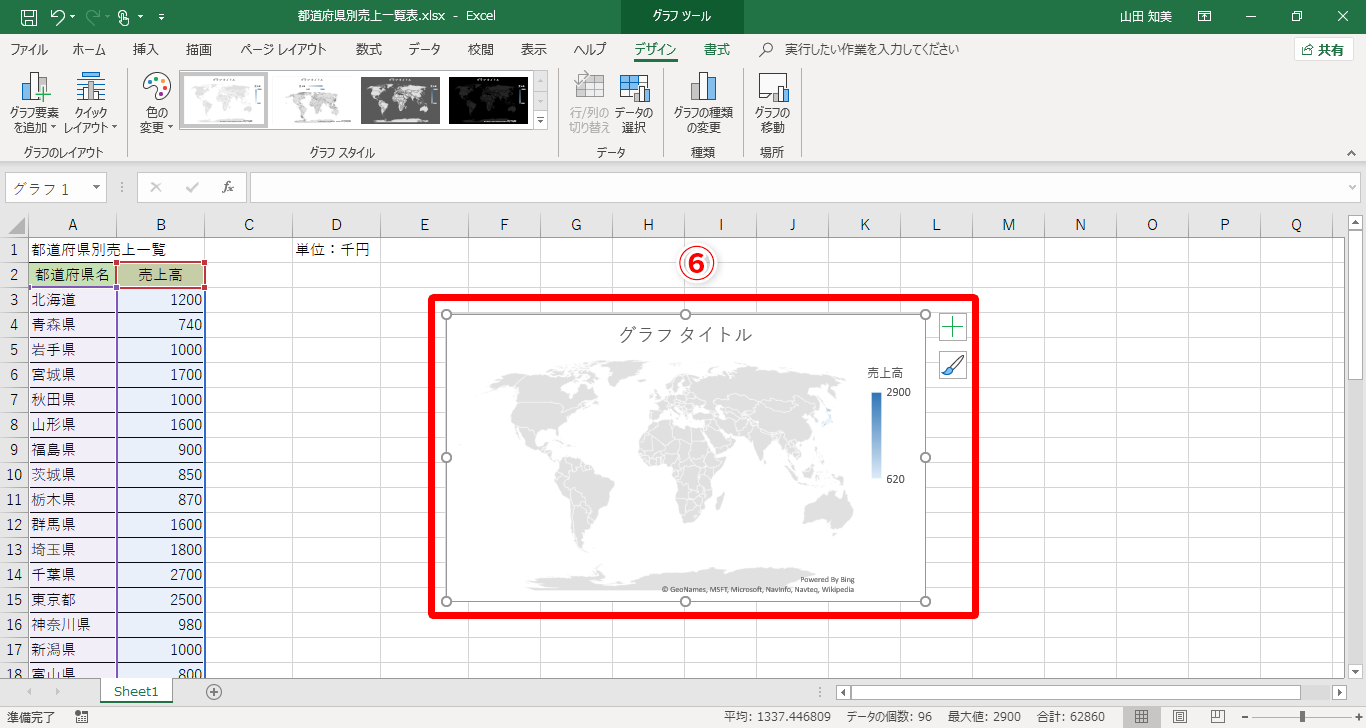This screenshot has height=728, width=1366.
Task: Undo the last action
Action: coord(57,17)
